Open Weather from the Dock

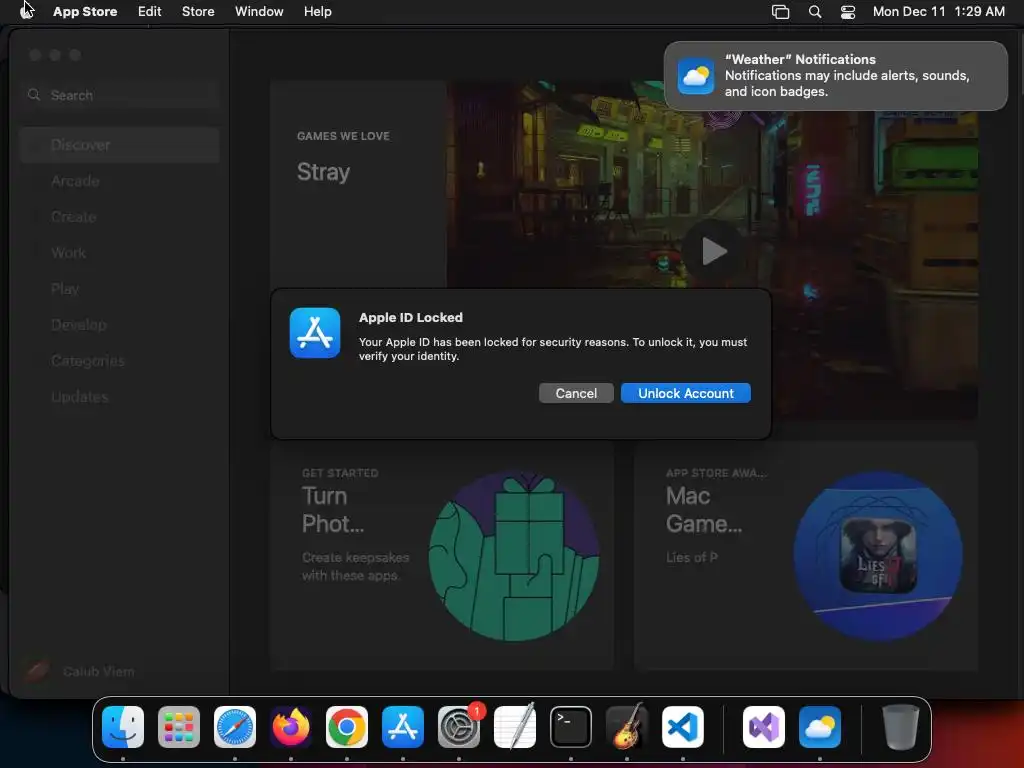coord(820,727)
